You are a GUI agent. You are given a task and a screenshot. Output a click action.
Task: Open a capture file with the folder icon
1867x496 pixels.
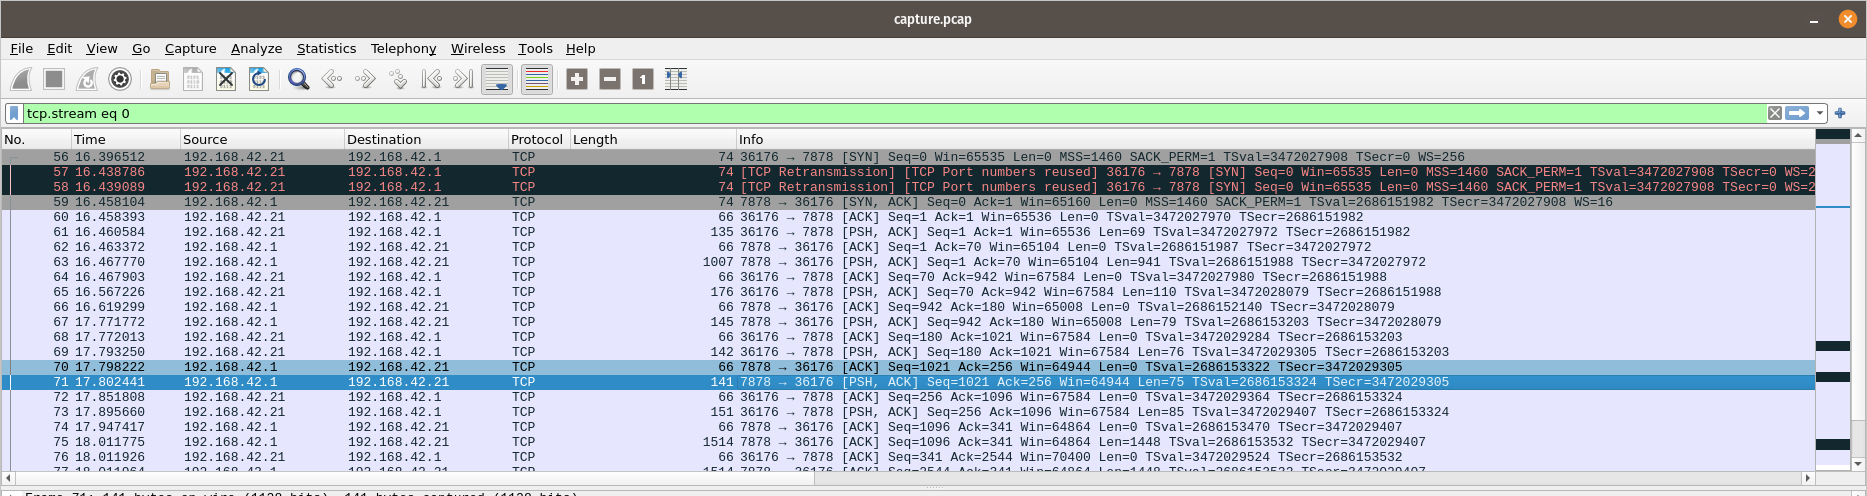tap(160, 79)
